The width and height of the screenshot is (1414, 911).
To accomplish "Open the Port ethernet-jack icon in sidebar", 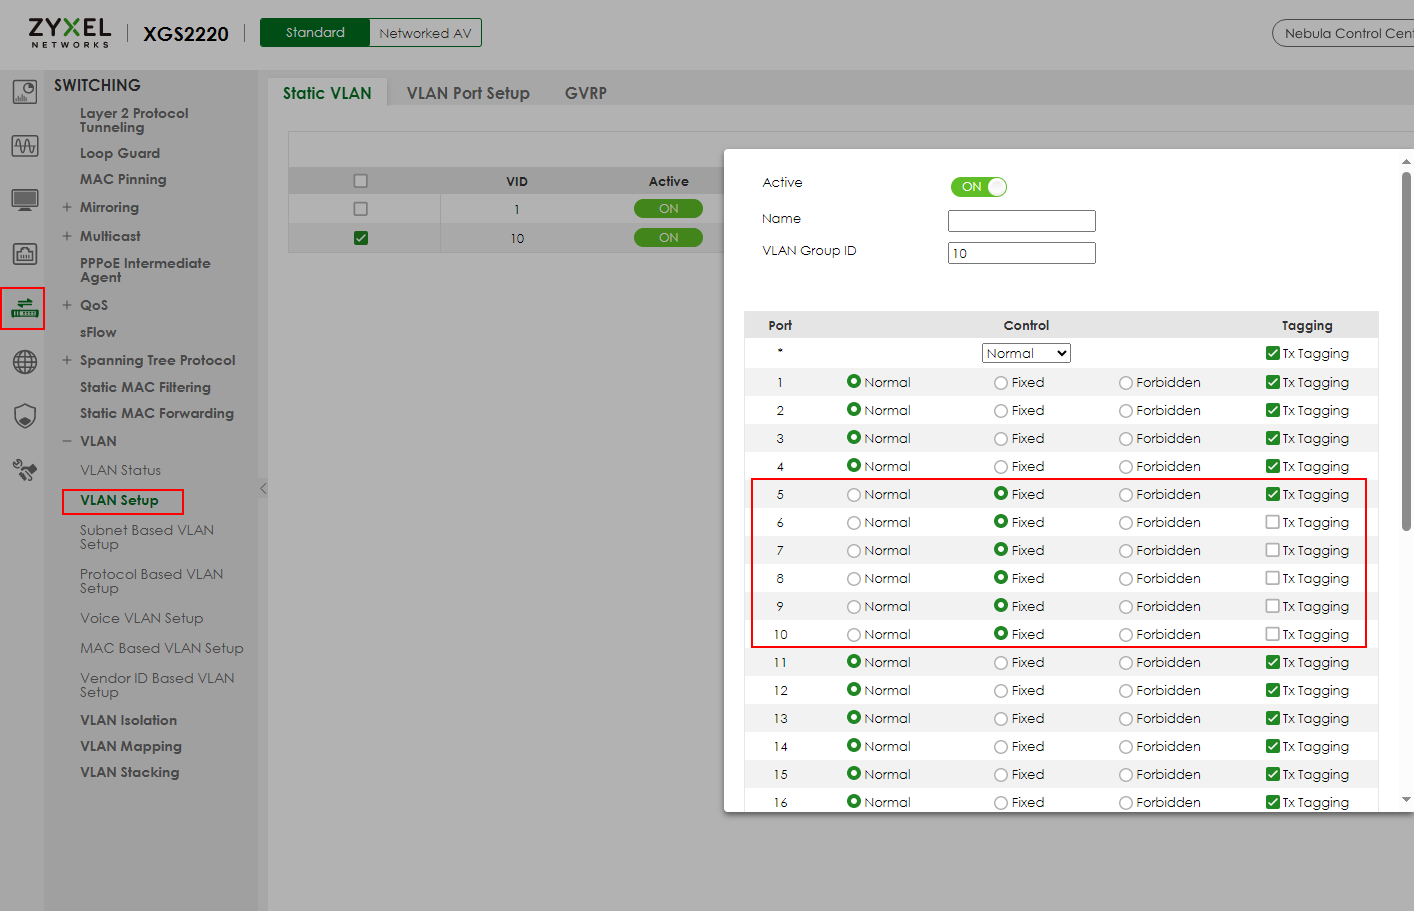I will (x=25, y=254).
